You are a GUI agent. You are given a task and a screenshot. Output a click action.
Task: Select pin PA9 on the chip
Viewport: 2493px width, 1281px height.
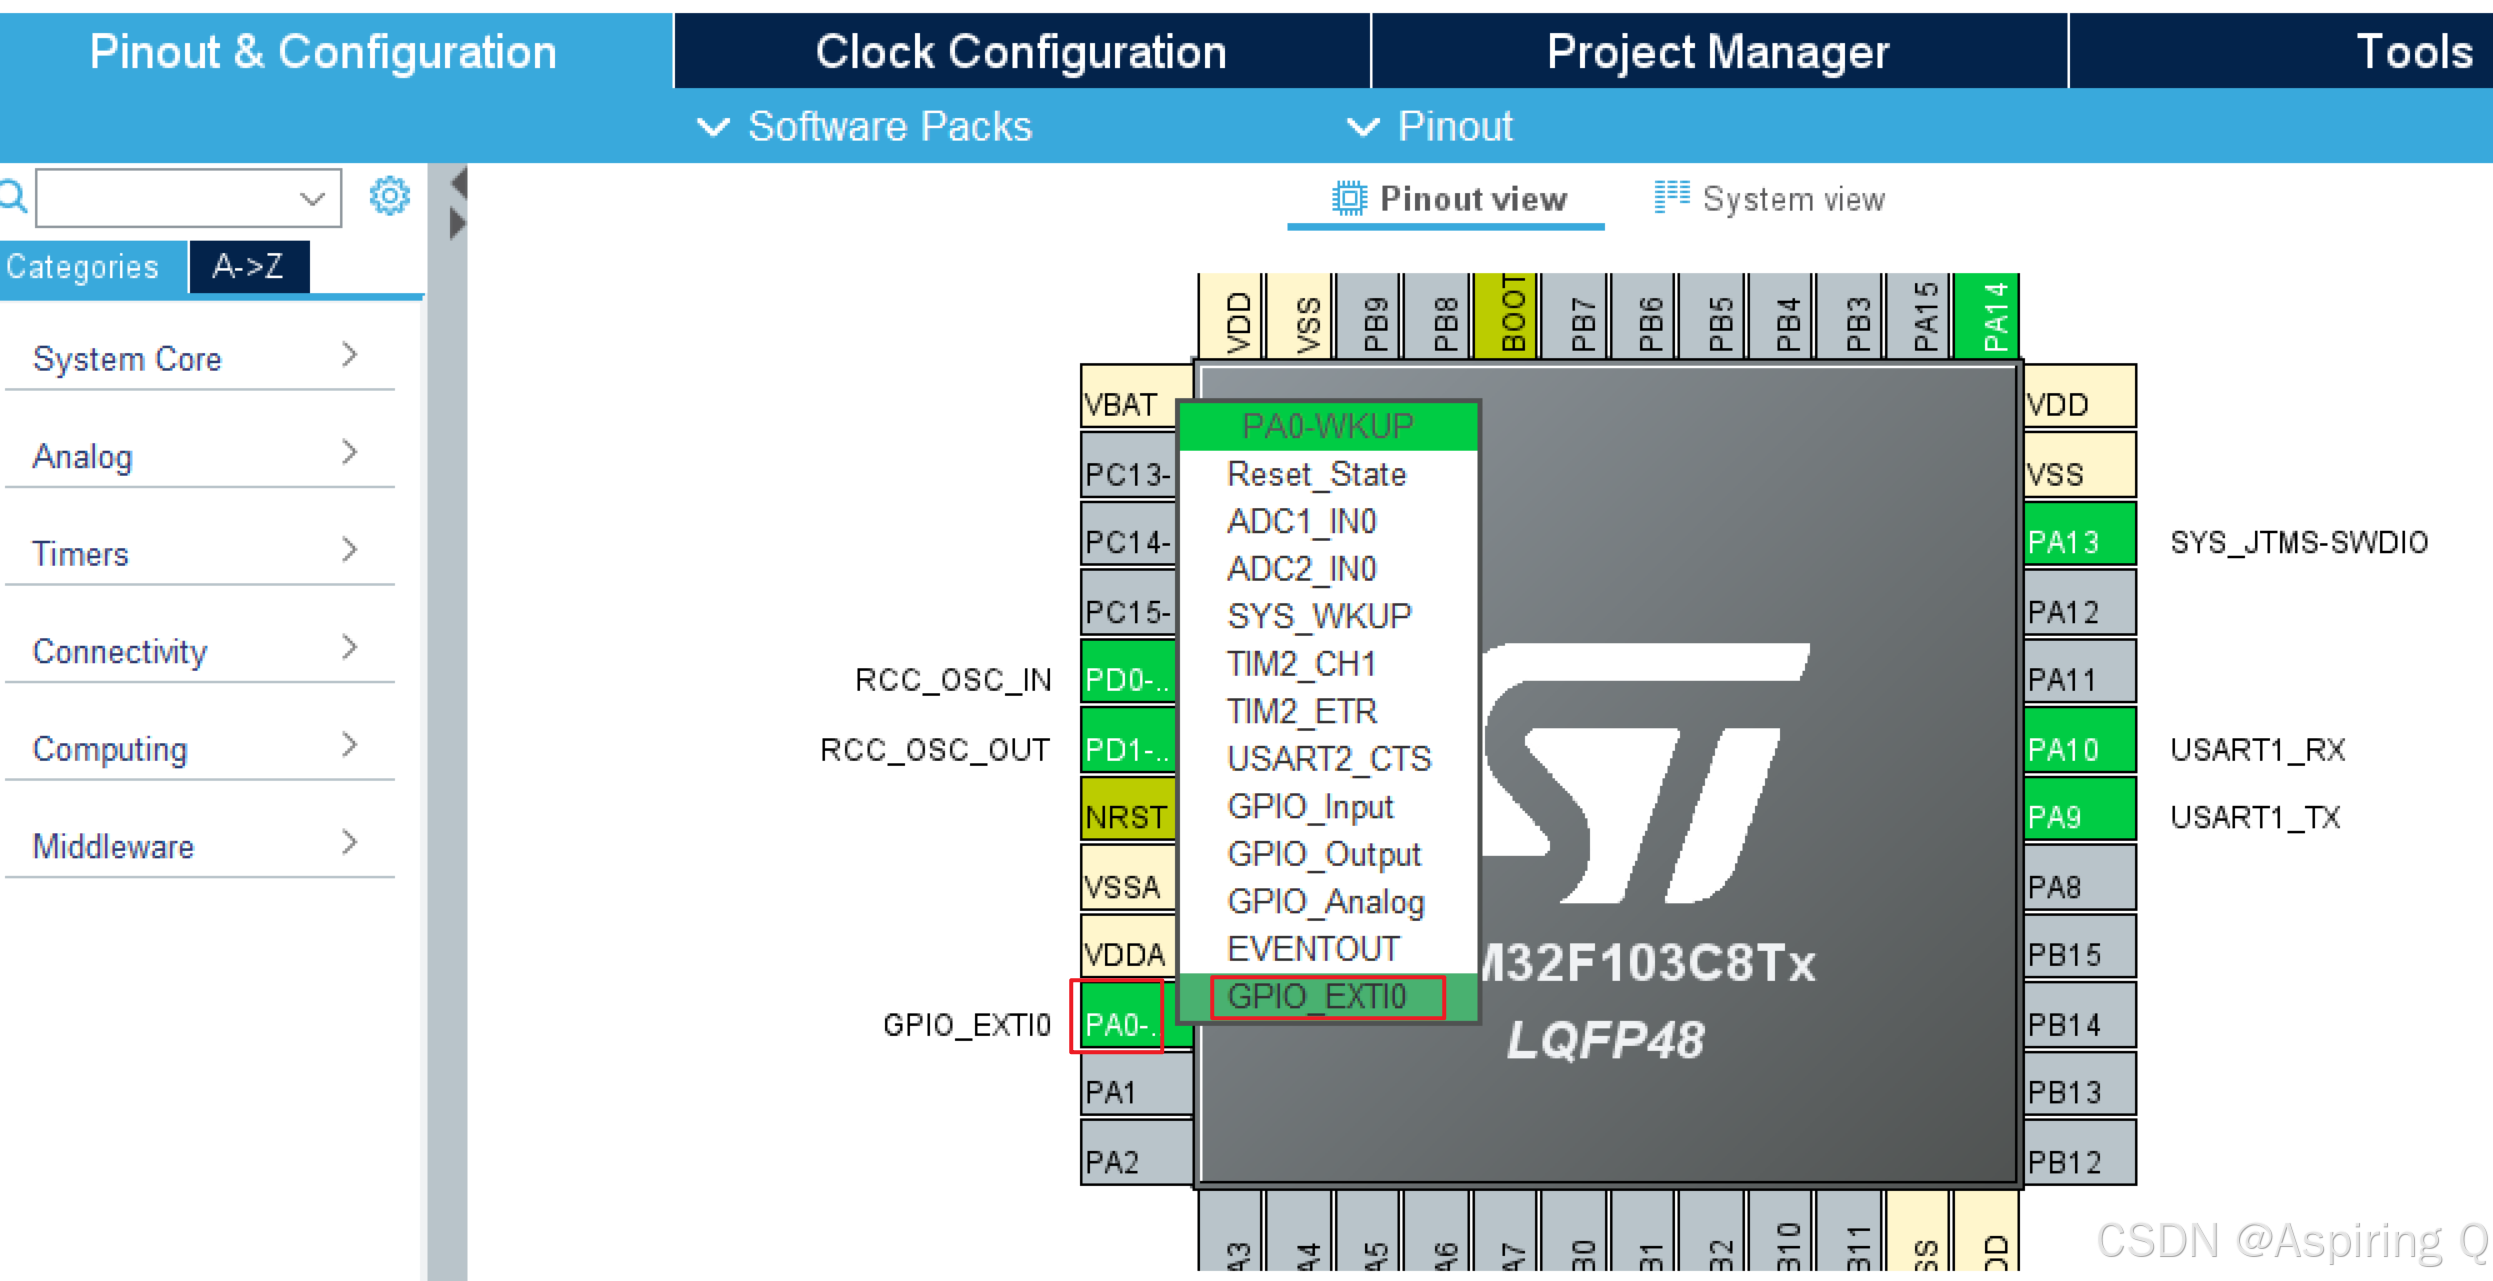(2080, 810)
